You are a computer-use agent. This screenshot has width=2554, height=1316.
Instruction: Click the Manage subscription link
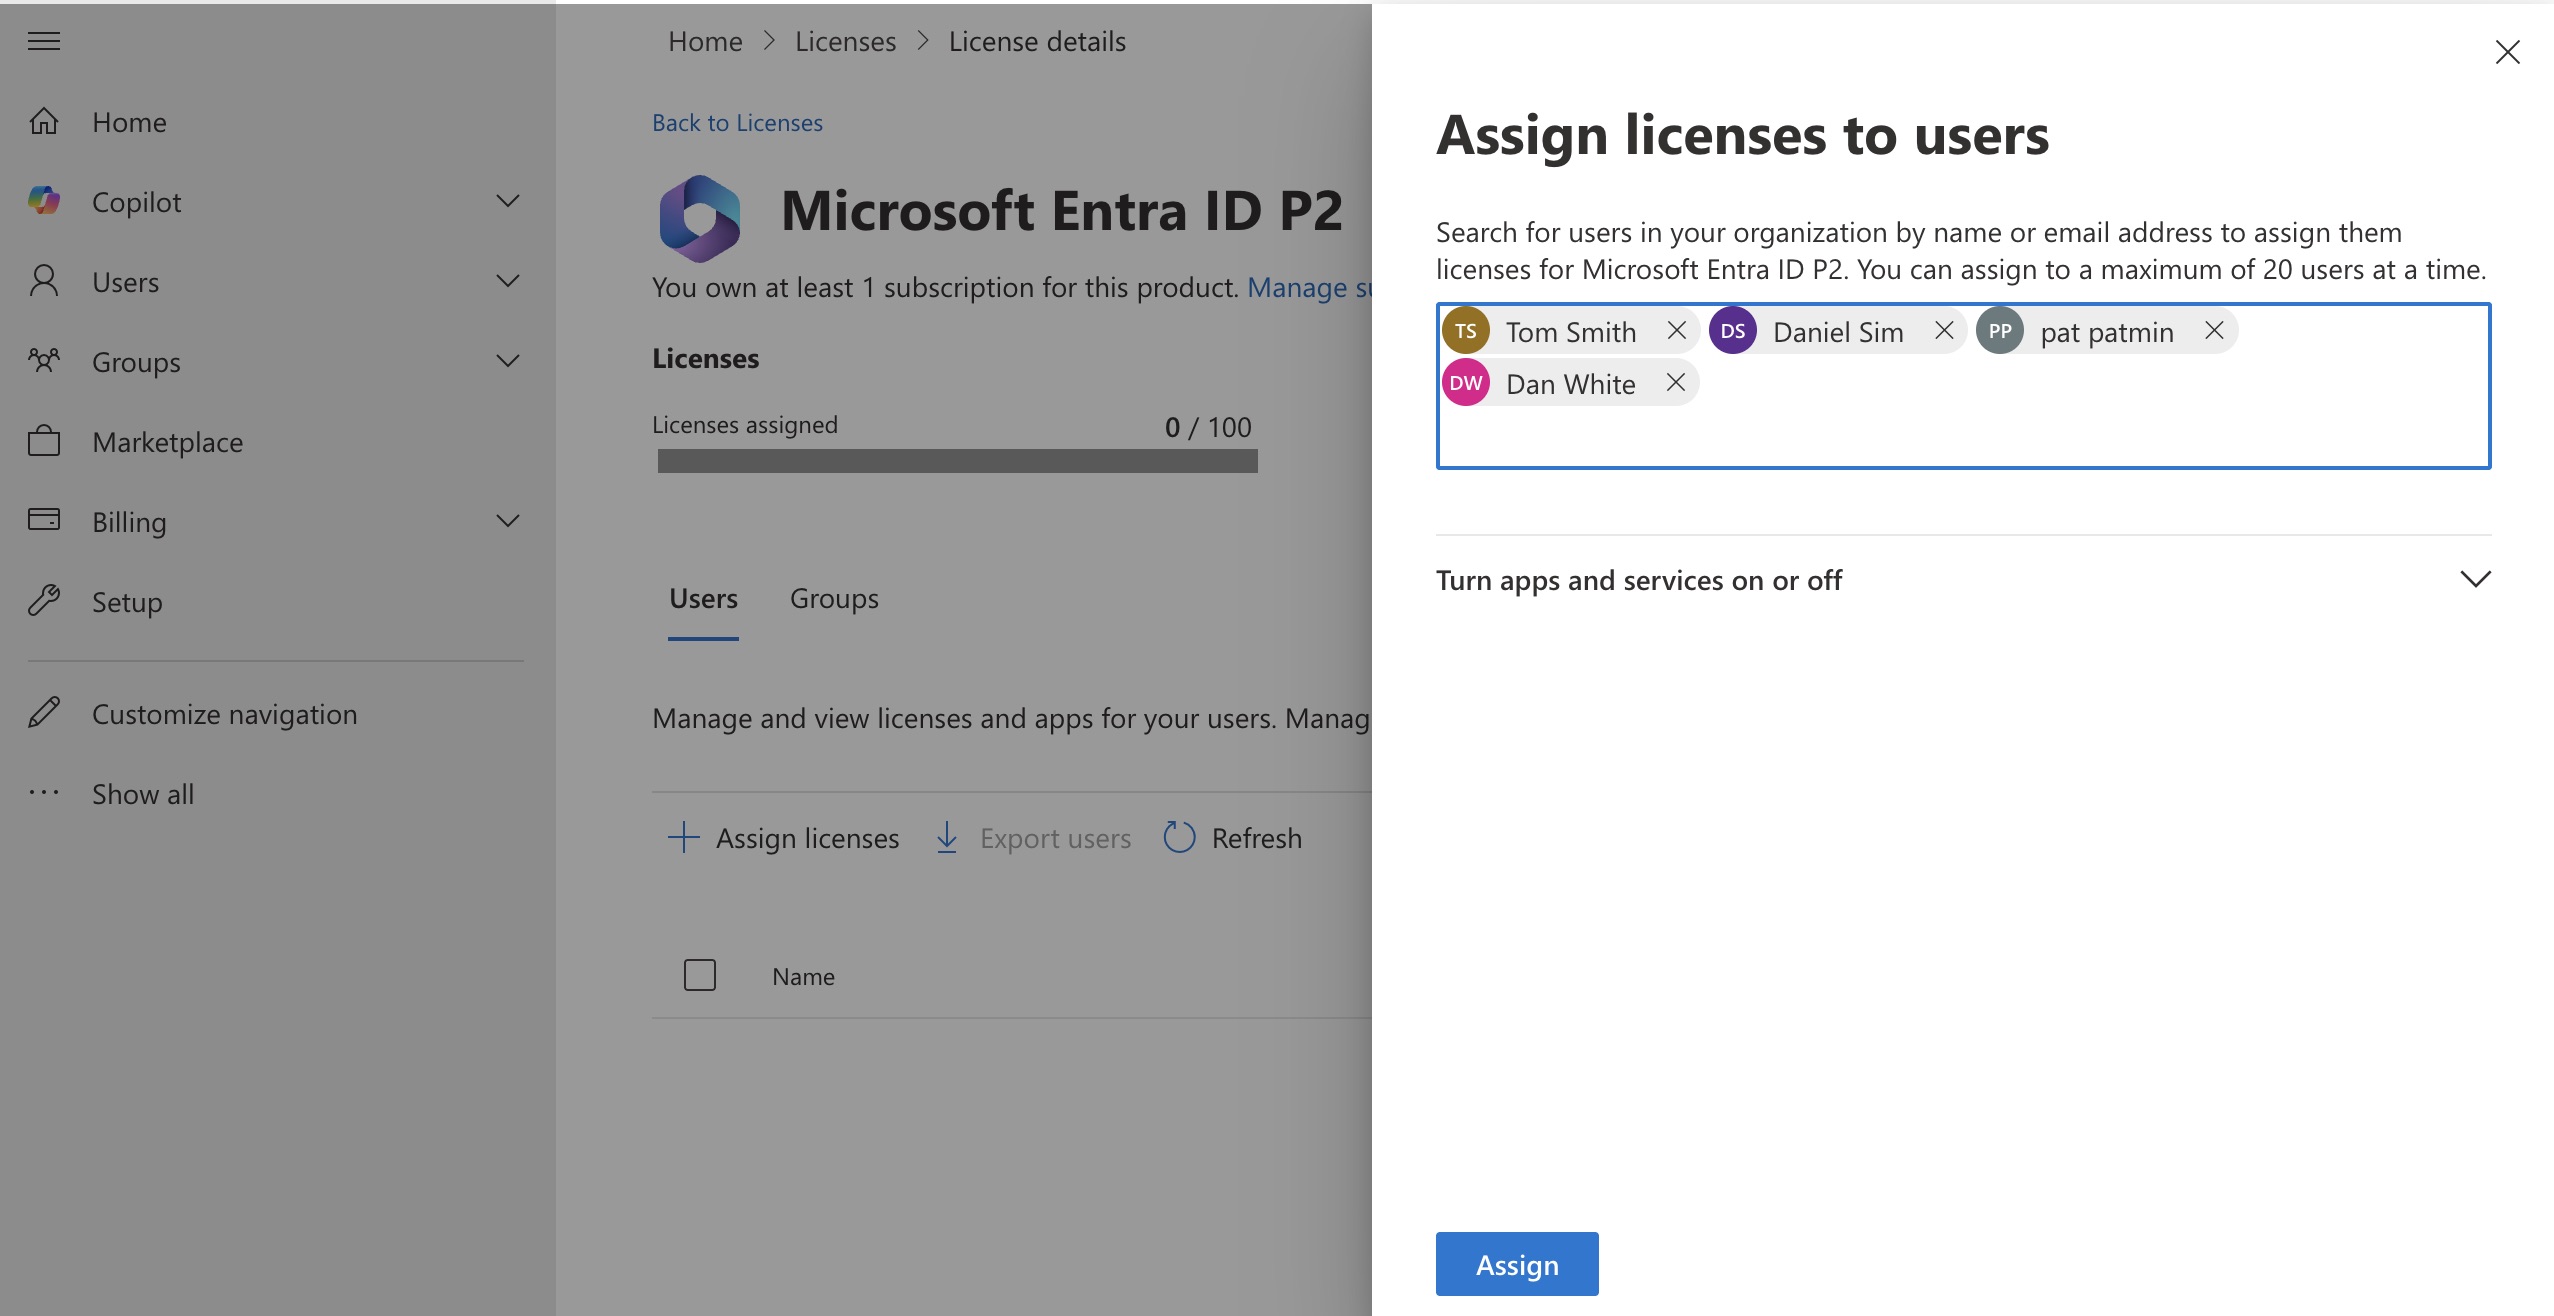[x=1309, y=288]
